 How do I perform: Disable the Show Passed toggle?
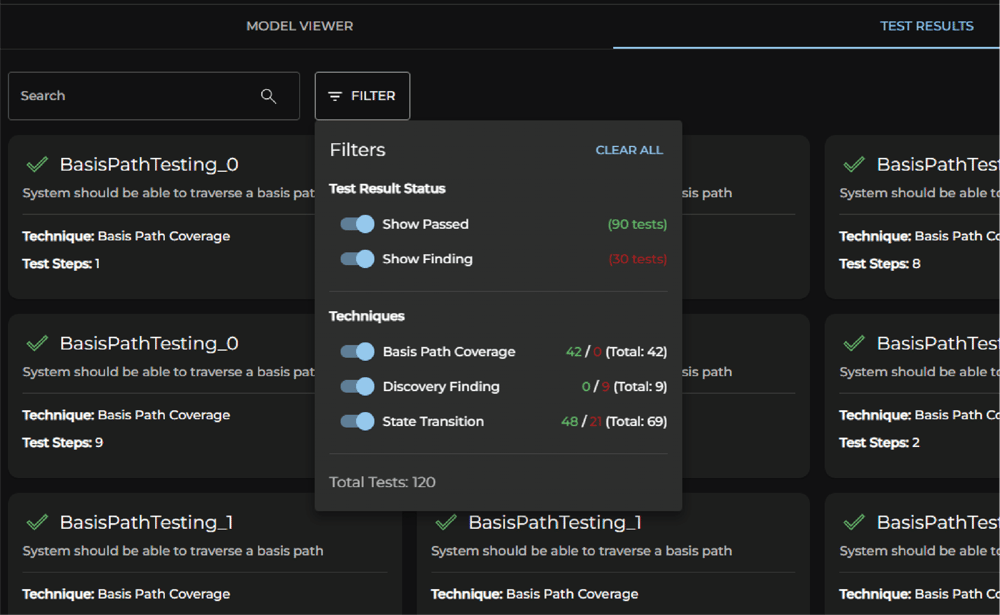(357, 224)
